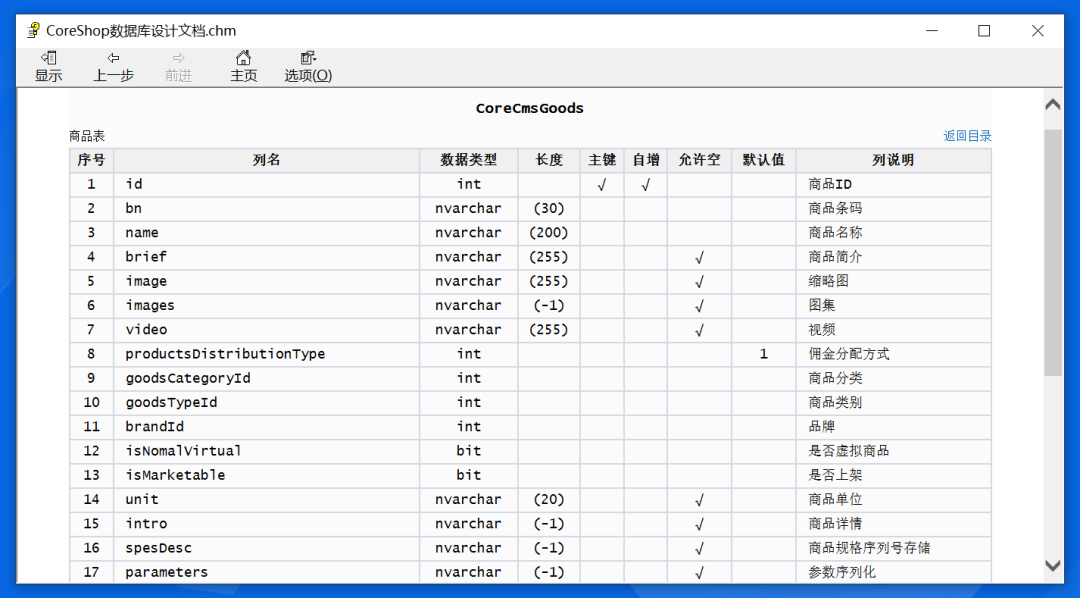
Task: Click the auto-increment checkmark in the id row
Action: point(646,185)
